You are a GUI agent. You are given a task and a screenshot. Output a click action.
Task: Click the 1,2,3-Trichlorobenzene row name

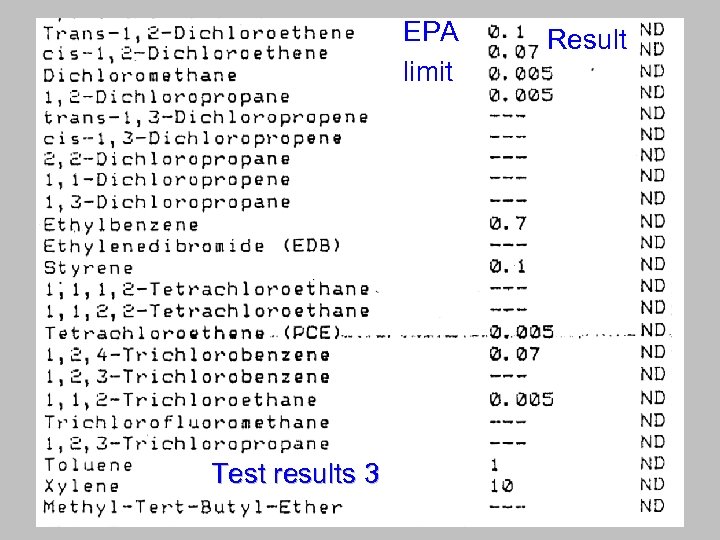[187, 377]
